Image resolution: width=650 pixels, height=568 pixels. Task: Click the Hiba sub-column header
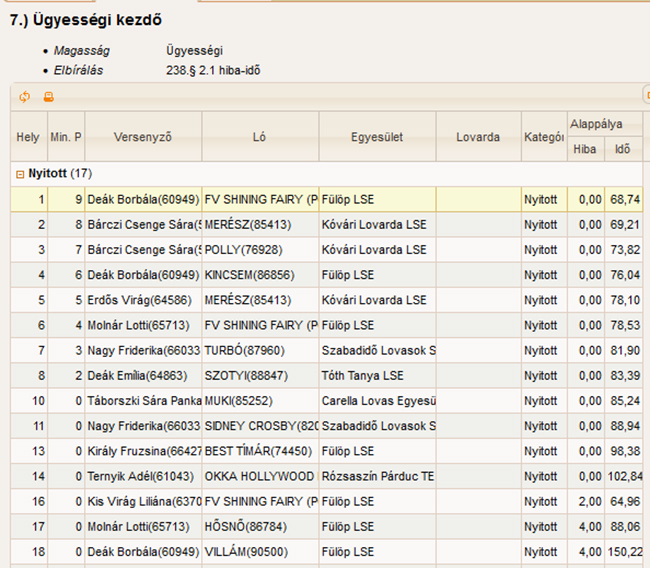(x=584, y=149)
